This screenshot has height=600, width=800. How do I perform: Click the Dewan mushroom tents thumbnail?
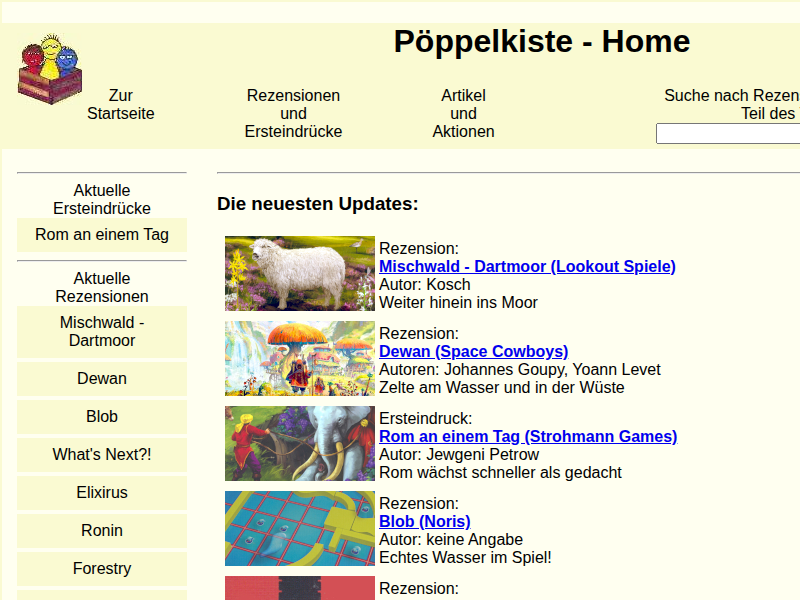pyautogui.click(x=299, y=358)
